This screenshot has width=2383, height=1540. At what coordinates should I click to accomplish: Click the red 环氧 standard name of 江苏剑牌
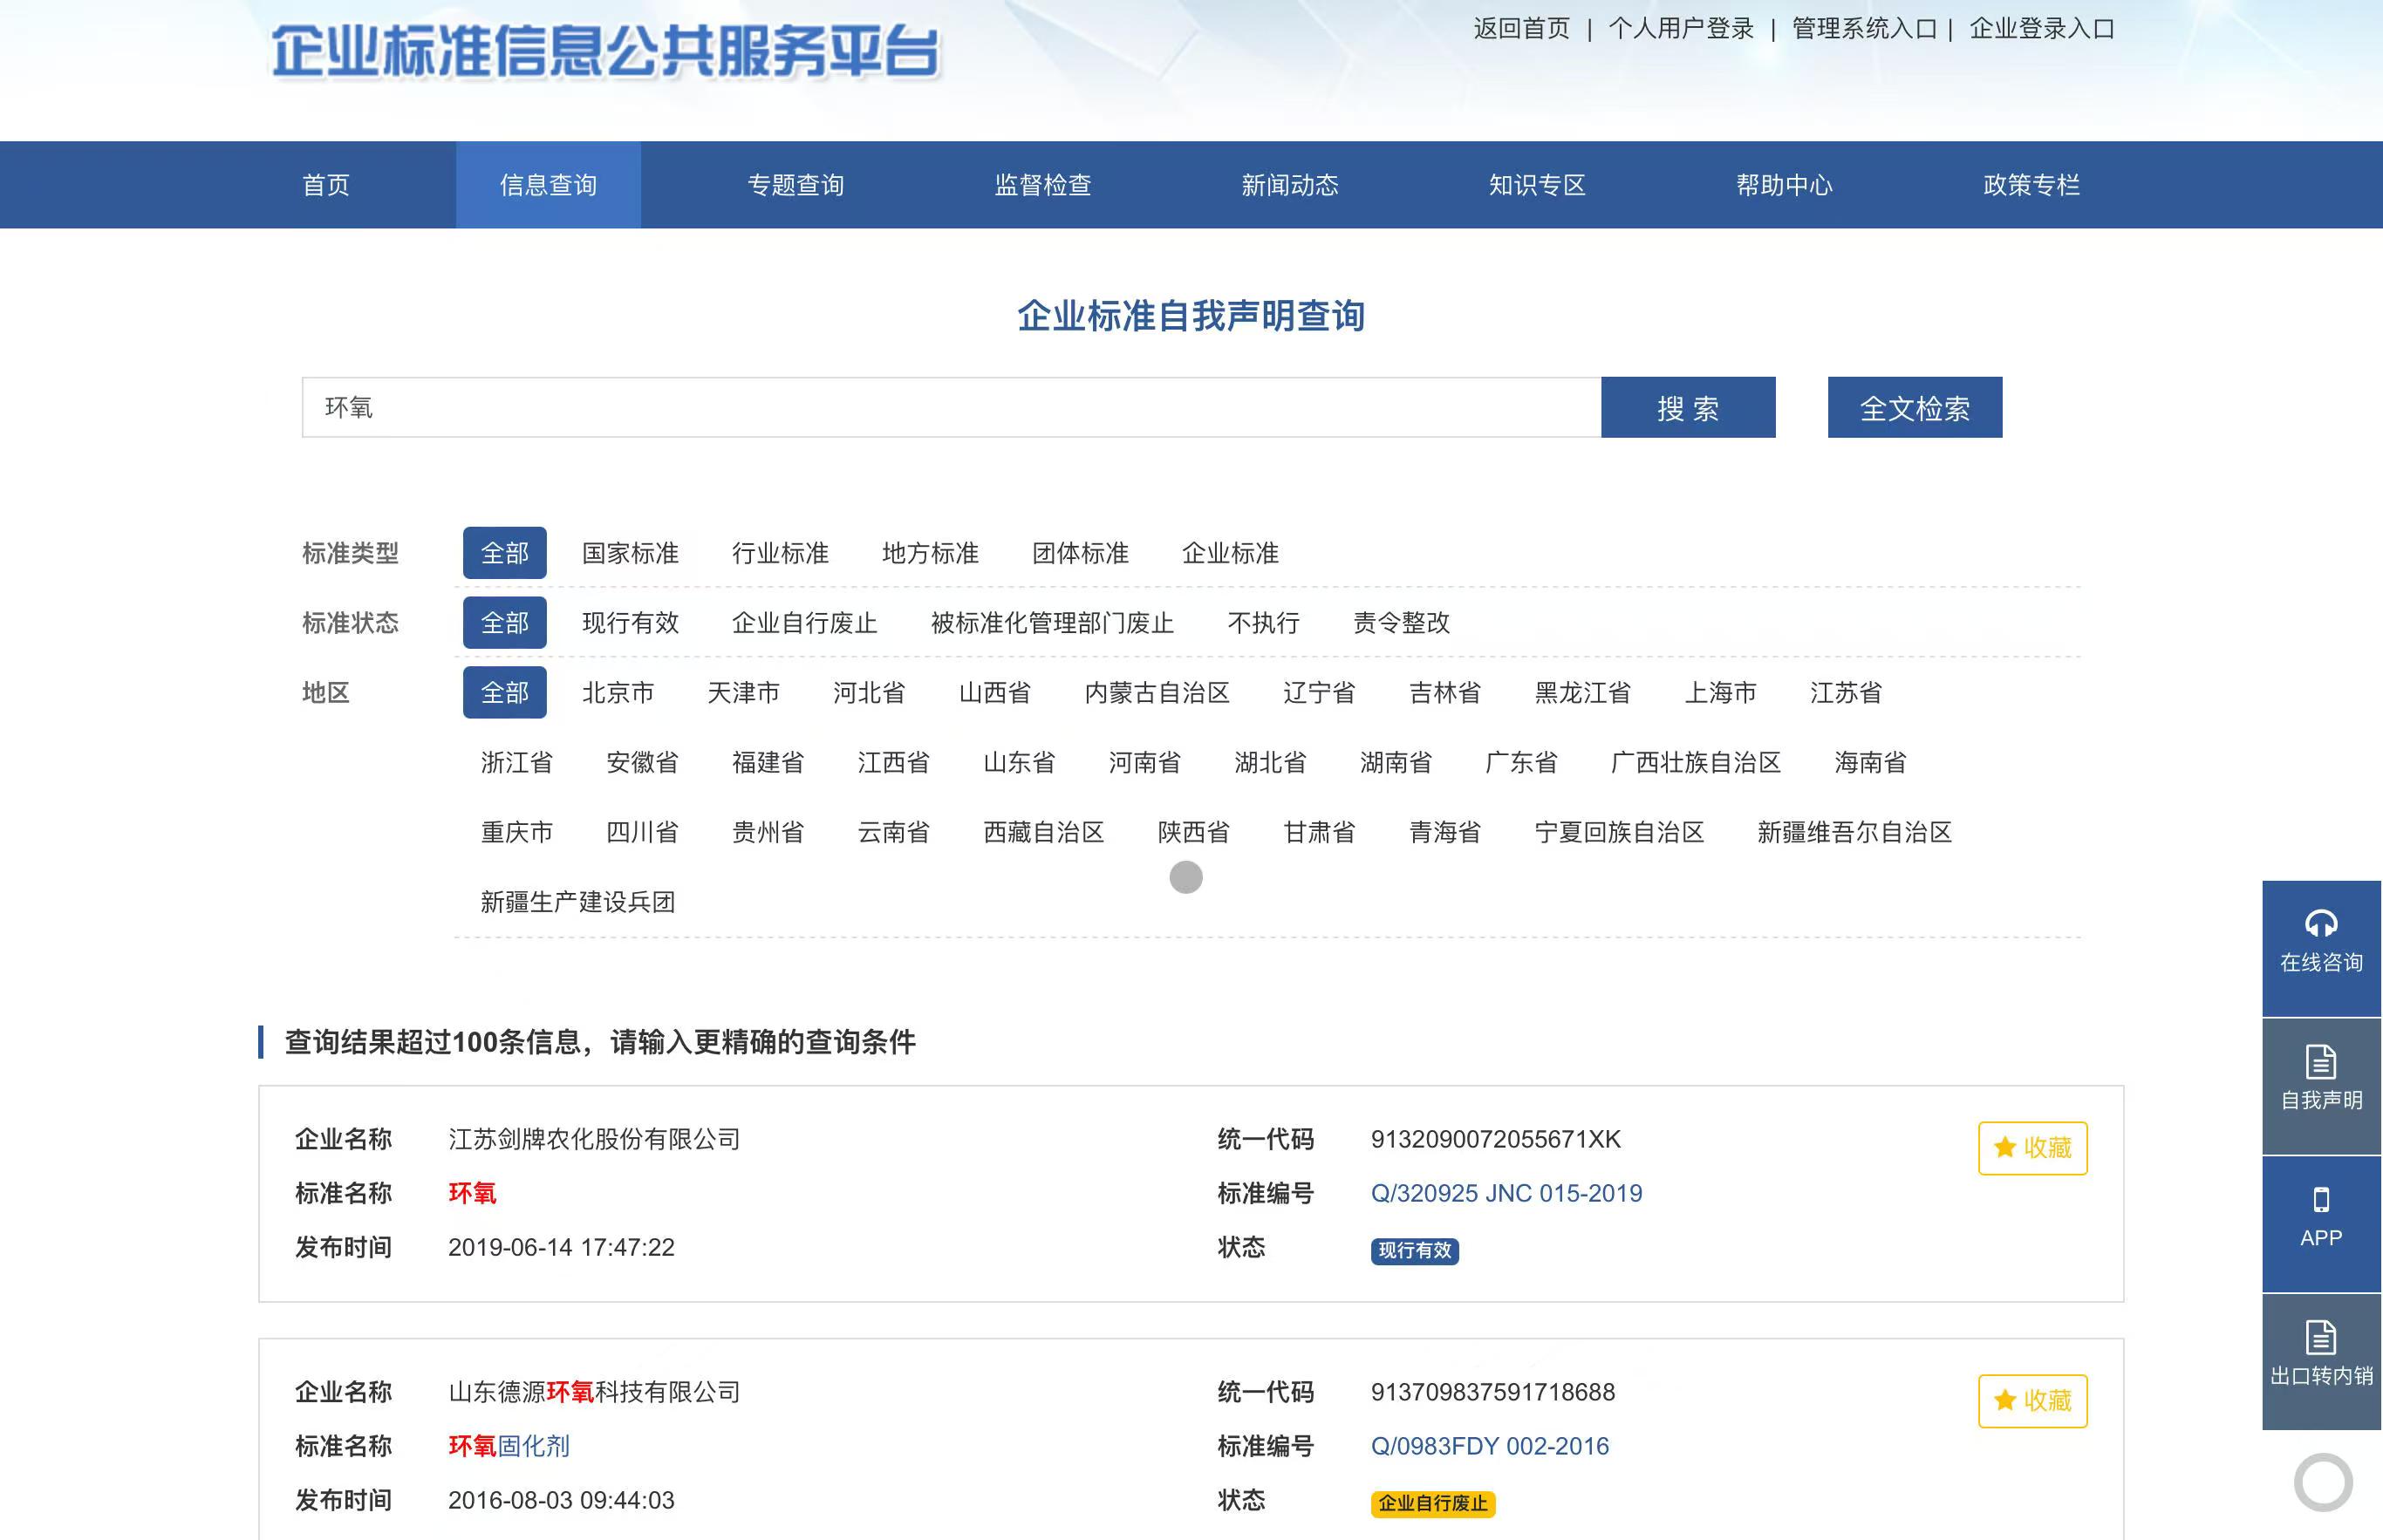click(x=472, y=1193)
